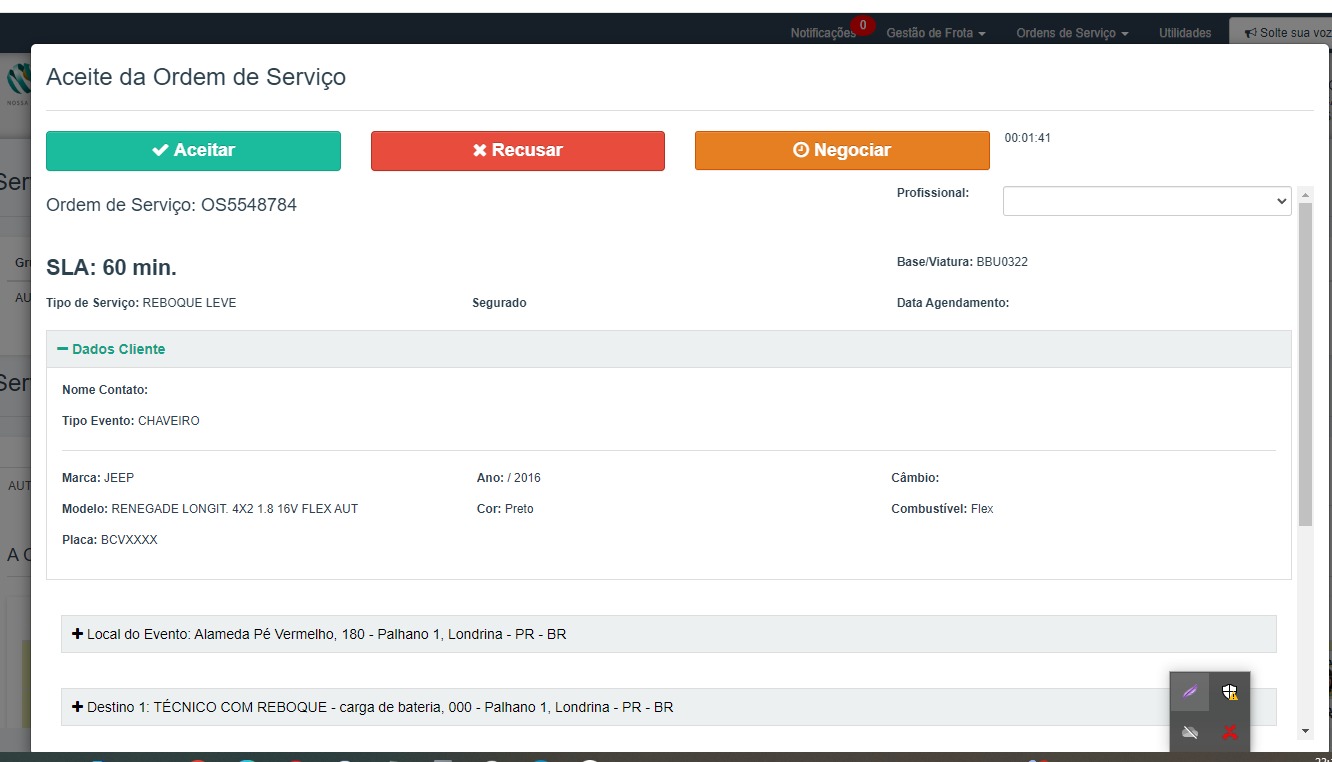
Task: Accept the service order with Aceitar
Action: (x=193, y=151)
